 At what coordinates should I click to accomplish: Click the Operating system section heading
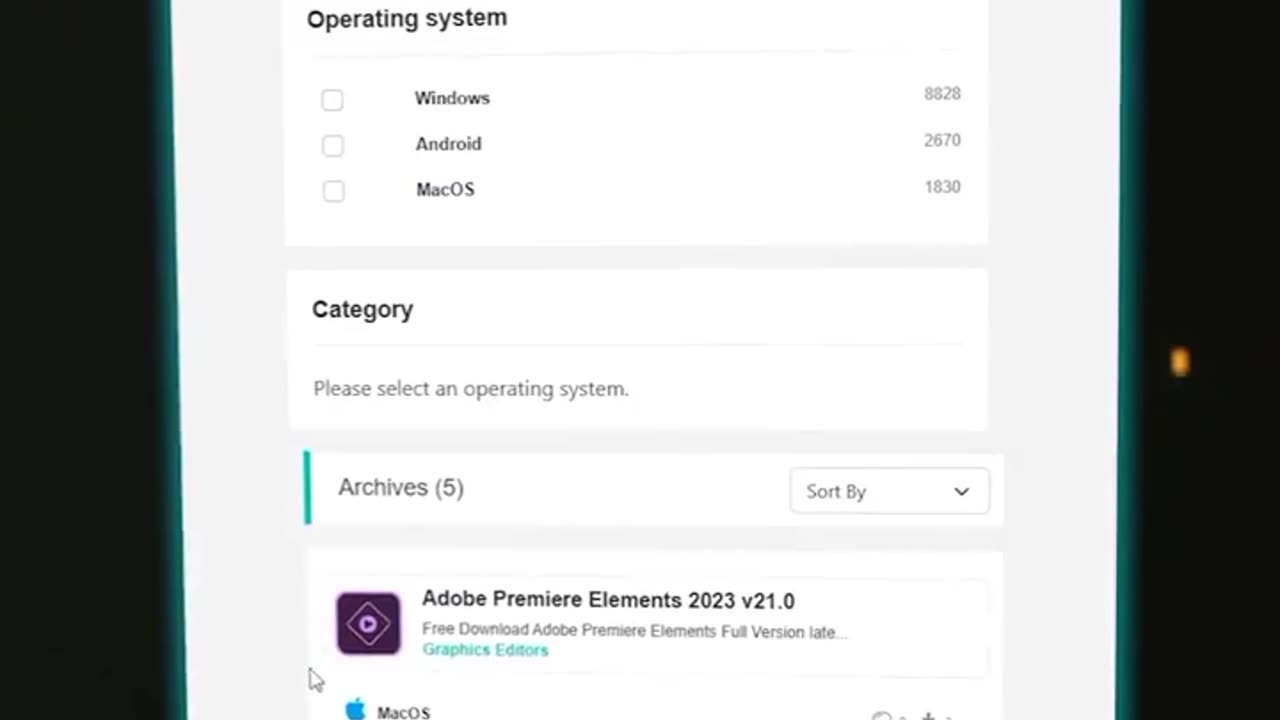tap(407, 18)
